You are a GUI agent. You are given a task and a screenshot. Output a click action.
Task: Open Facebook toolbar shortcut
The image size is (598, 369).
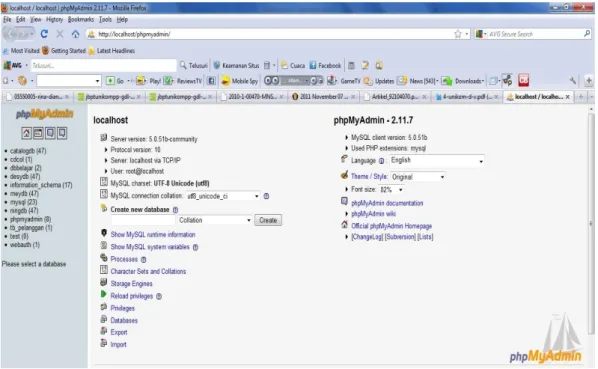[x=325, y=66]
